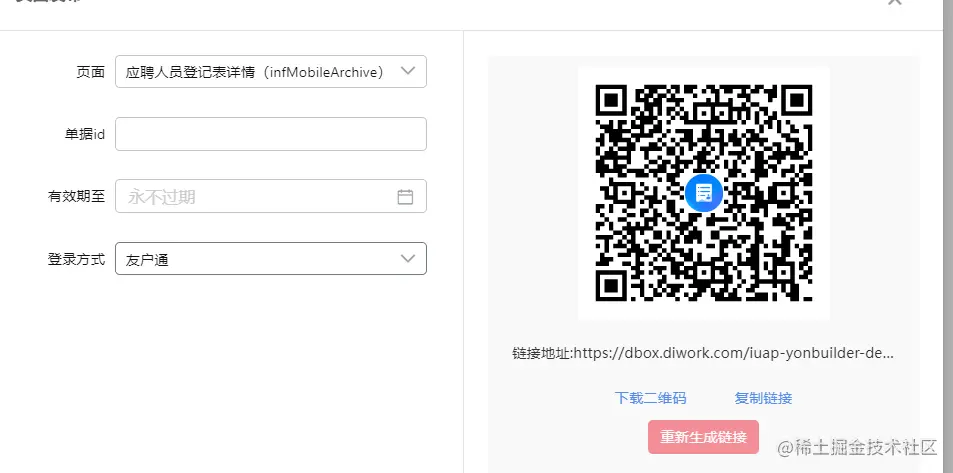
Task: Open the calendar icon in 有效期至 field
Action: coord(405,197)
